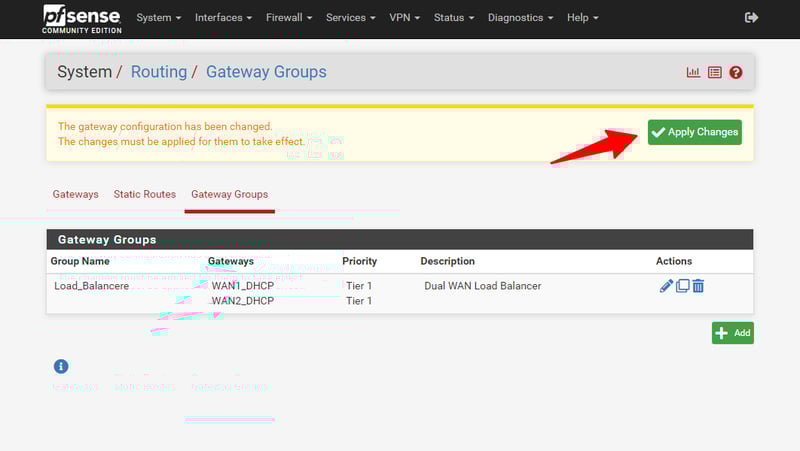Open the Interfaces dropdown menu
This screenshot has height=451, width=800.
click(x=223, y=18)
